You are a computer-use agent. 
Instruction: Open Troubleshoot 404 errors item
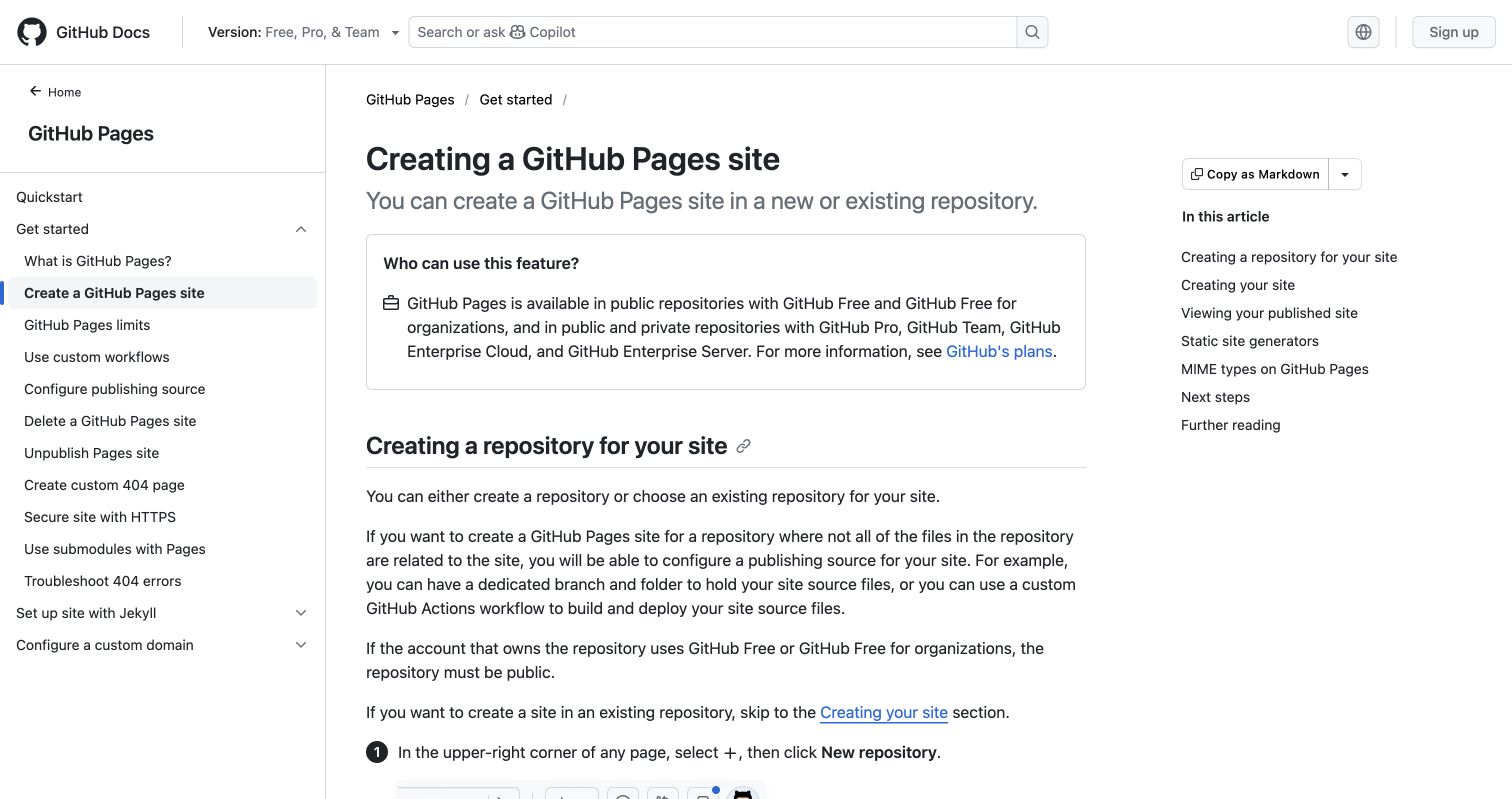click(103, 581)
